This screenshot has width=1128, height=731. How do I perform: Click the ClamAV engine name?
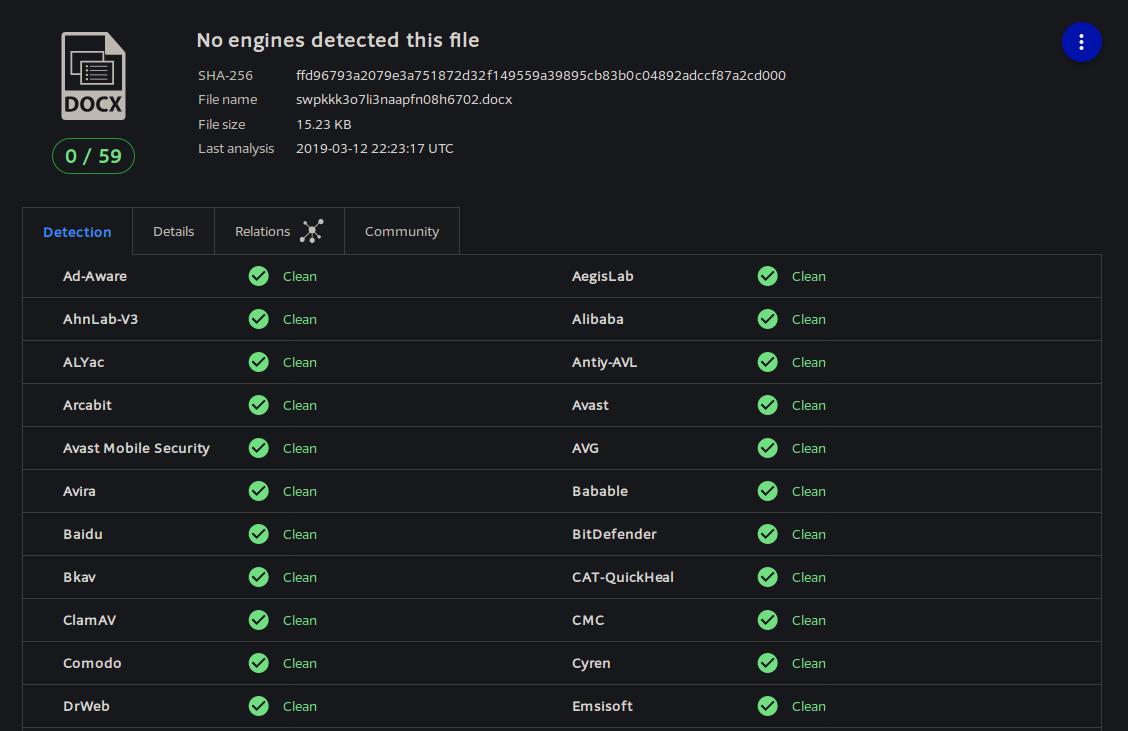[x=89, y=620]
